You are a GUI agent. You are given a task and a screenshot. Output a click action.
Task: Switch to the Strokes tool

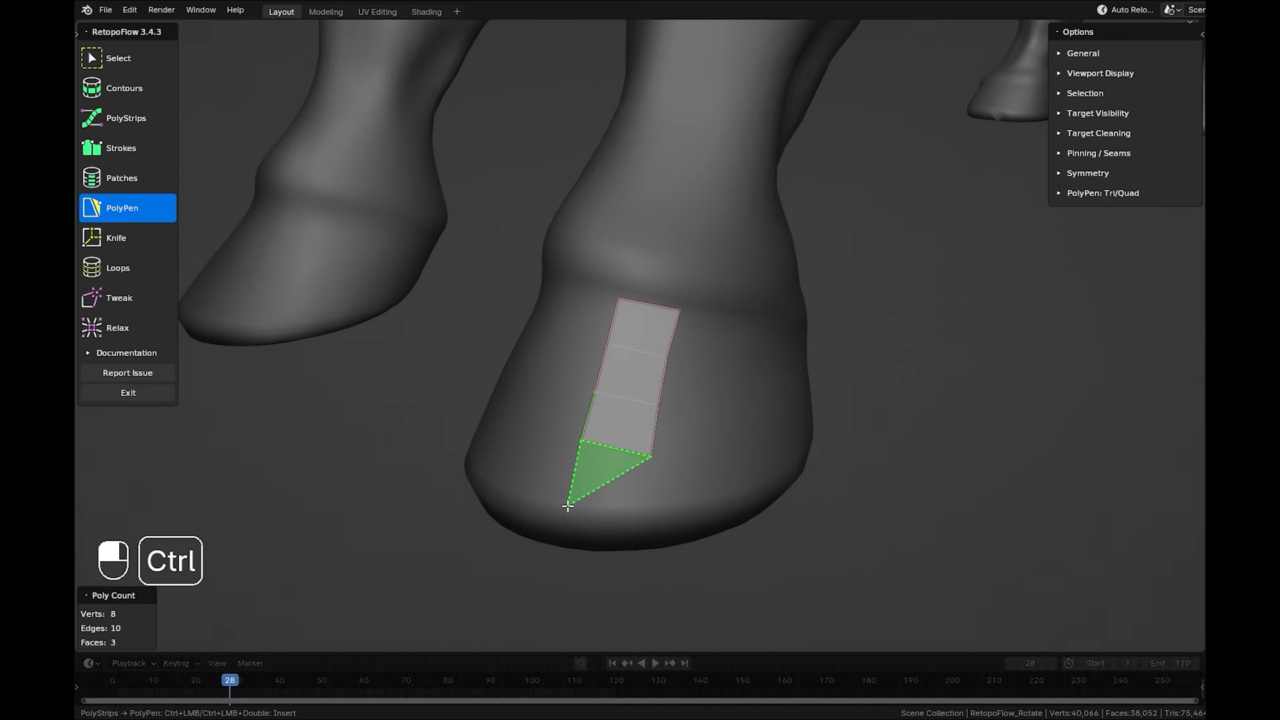coord(120,148)
